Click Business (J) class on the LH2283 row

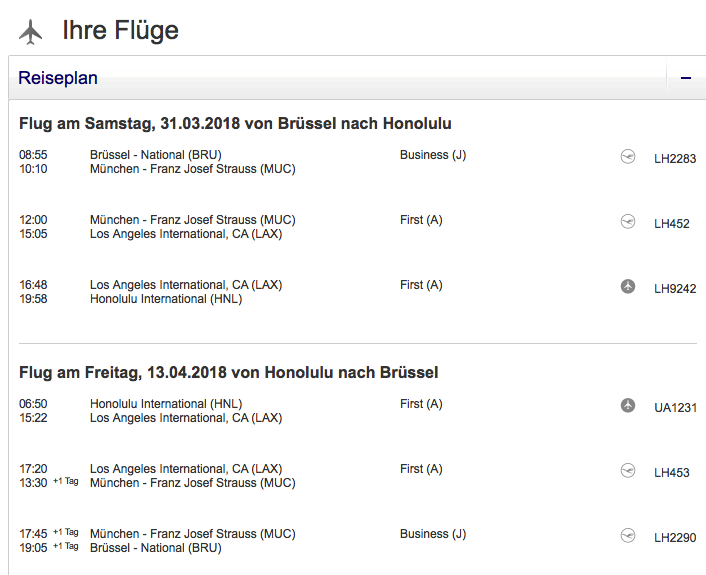433,155
